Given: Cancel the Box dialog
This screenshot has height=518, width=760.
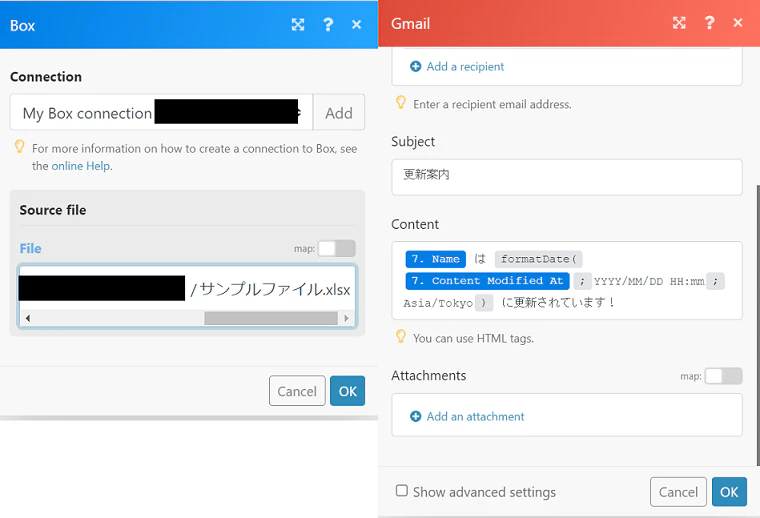Looking at the screenshot, I should [297, 391].
